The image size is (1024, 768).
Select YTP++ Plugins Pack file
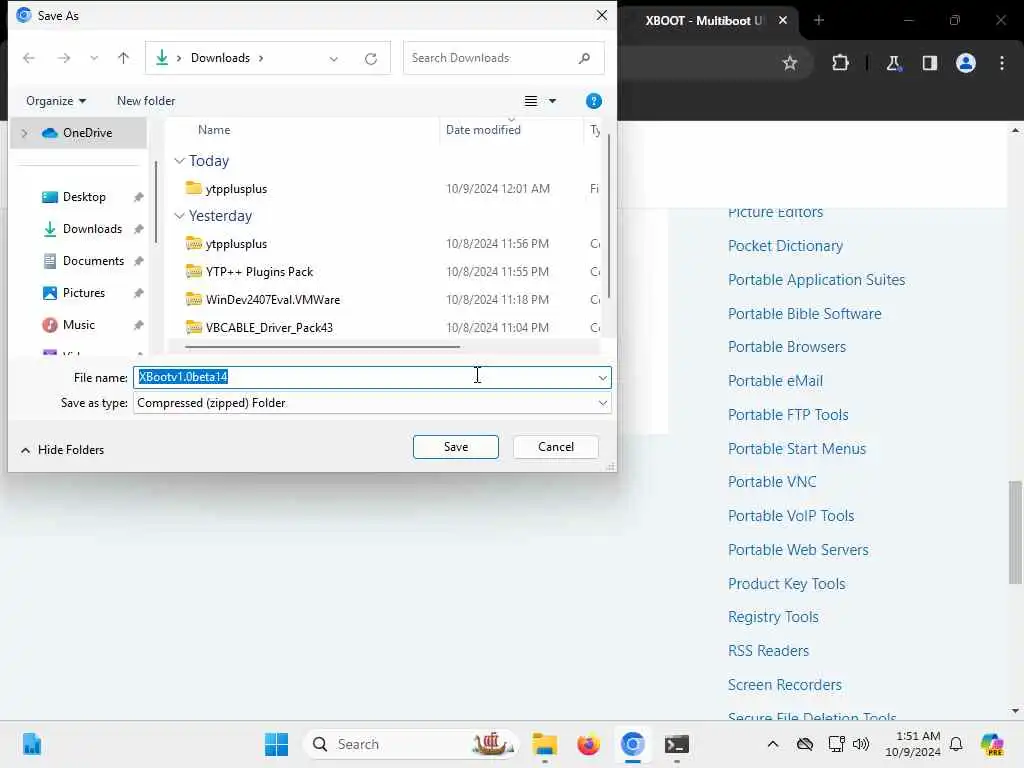[x=259, y=272]
